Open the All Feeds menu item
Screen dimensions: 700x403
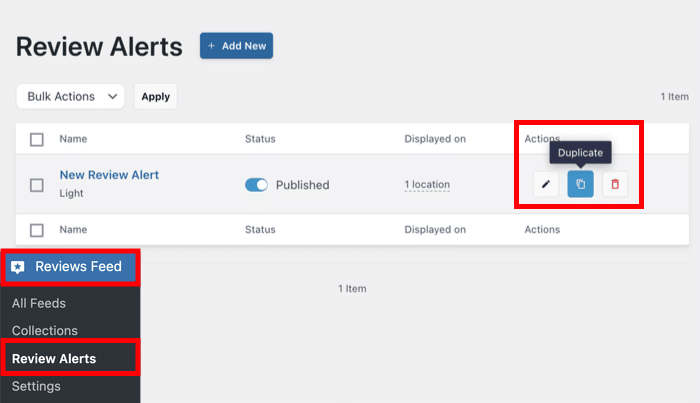pos(39,303)
